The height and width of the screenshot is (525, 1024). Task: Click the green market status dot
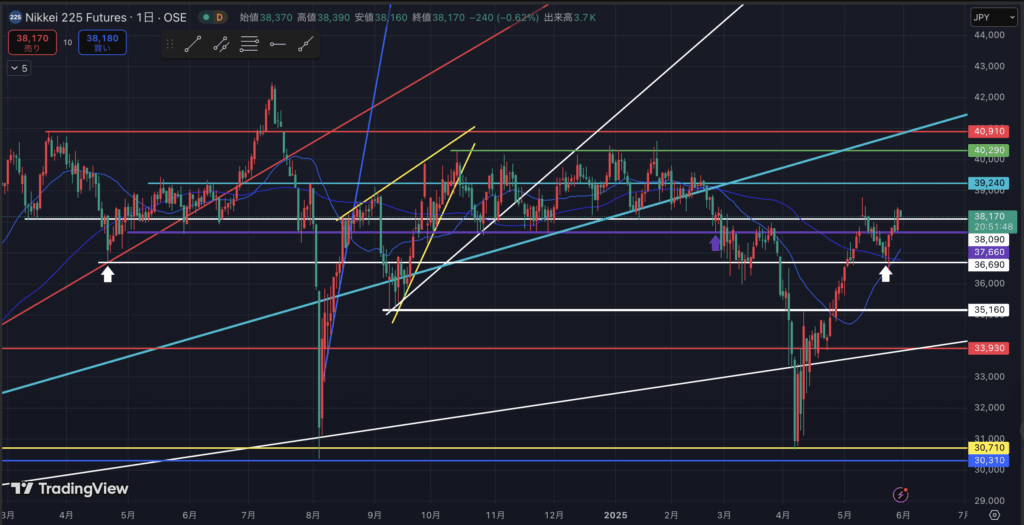click(x=205, y=18)
